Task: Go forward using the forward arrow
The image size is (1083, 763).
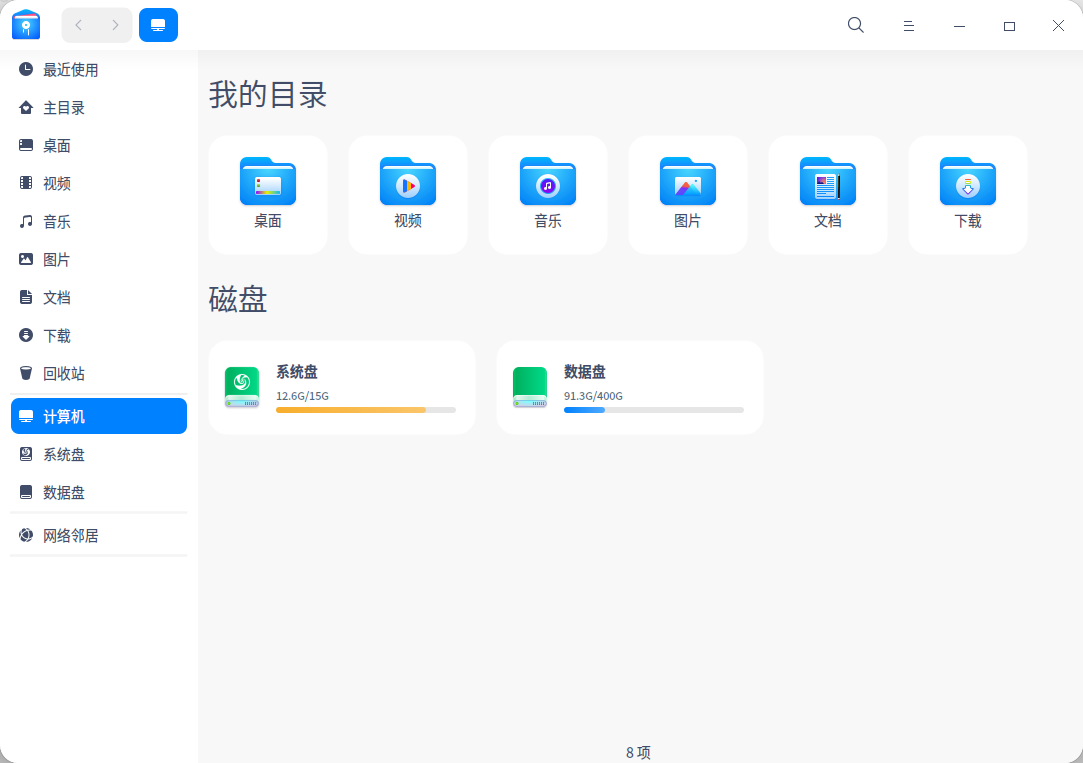Action: tap(116, 25)
